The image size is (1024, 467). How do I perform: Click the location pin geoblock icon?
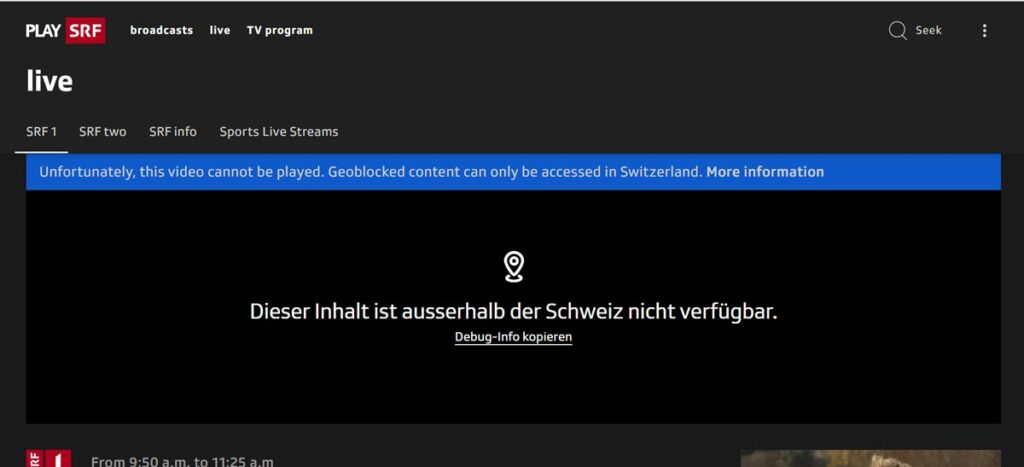click(x=514, y=267)
